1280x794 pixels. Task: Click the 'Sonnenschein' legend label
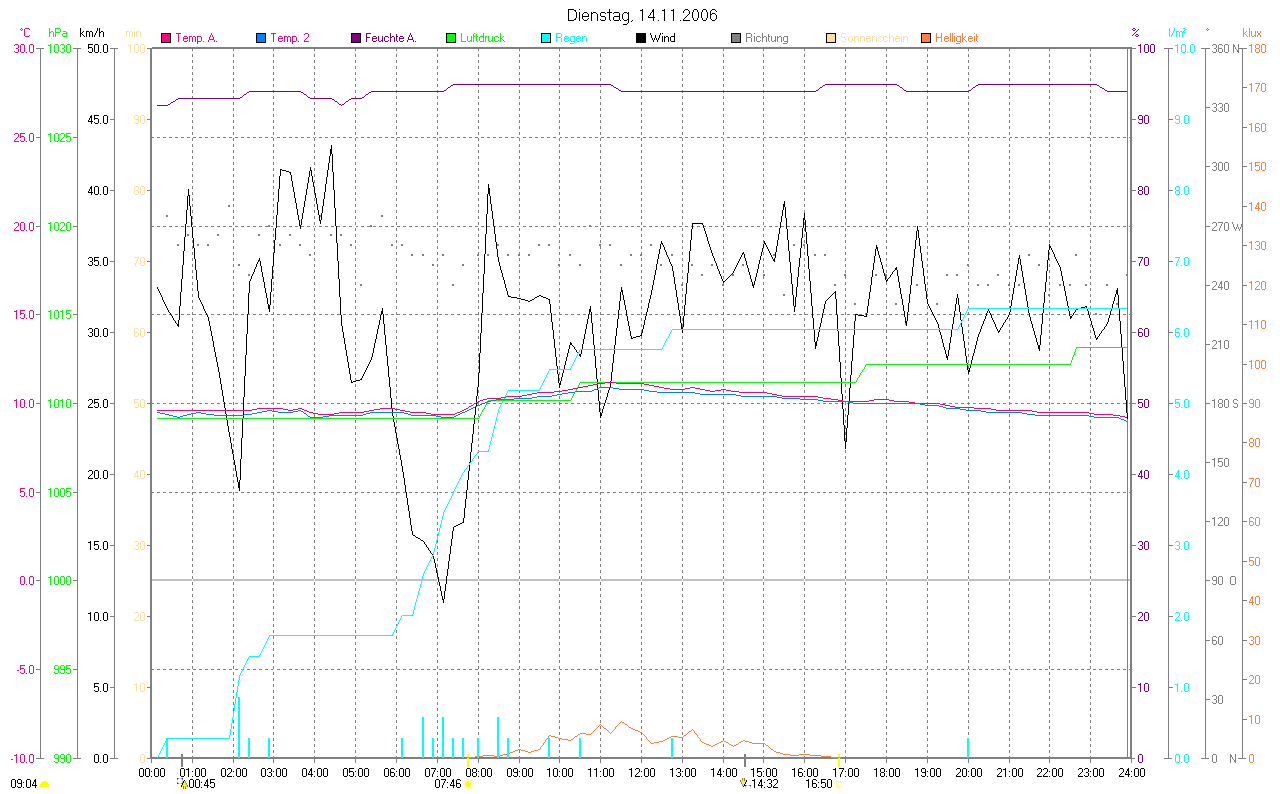(x=874, y=38)
